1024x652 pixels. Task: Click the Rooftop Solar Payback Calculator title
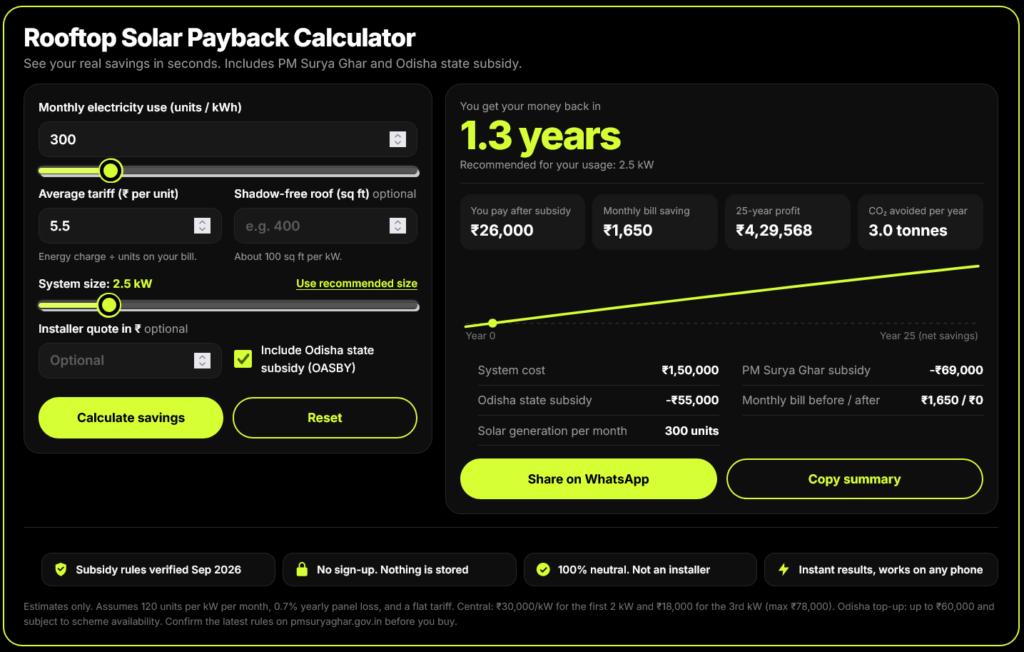click(219, 38)
